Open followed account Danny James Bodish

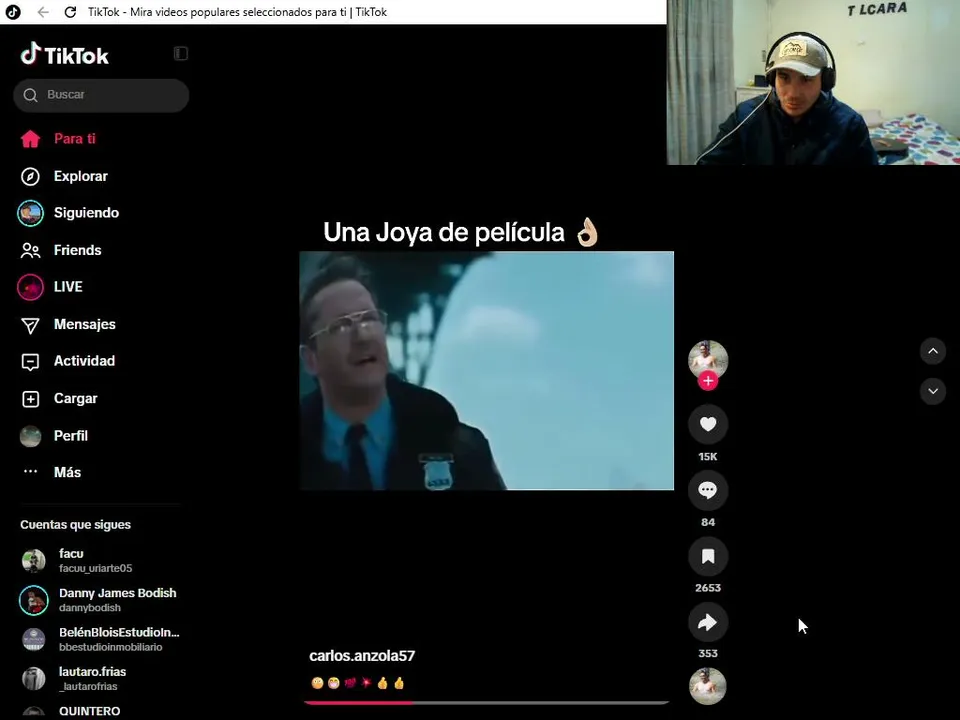pos(101,600)
